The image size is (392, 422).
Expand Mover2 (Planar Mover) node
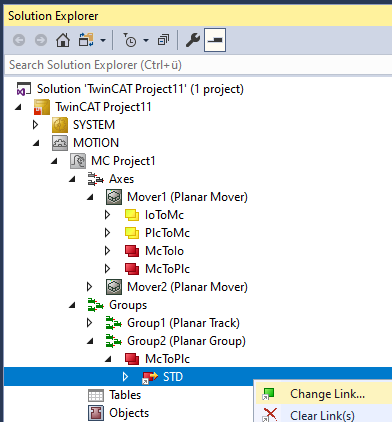pyautogui.click(x=90, y=287)
